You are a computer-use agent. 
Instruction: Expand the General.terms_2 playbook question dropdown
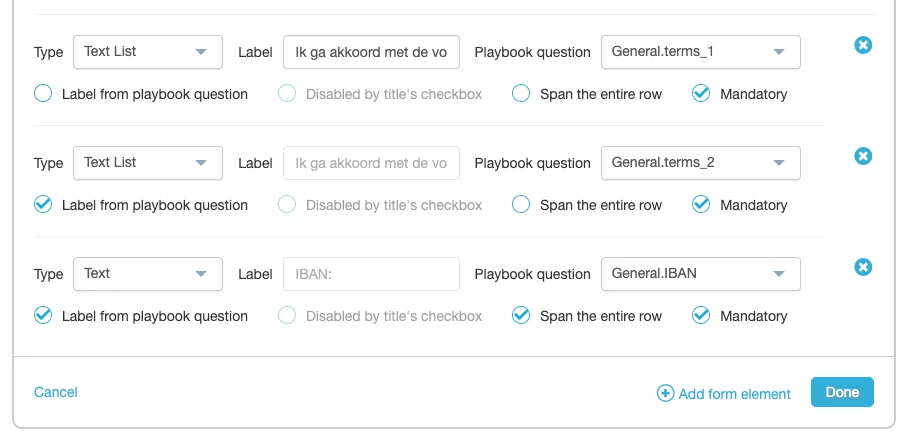(700, 163)
